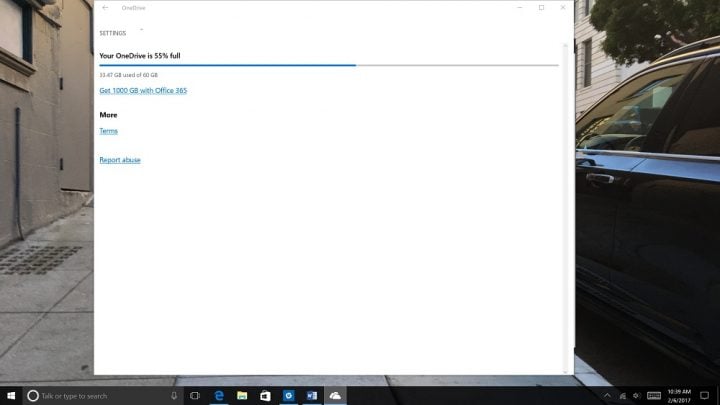Open the Terms link
Image resolution: width=720 pixels, height=405 pixels.
[x=108, y=131]
